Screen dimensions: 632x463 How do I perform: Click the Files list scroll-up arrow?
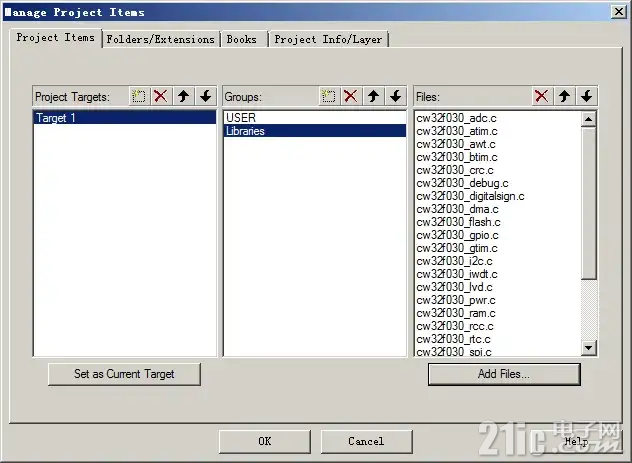[x=588, y=119]
